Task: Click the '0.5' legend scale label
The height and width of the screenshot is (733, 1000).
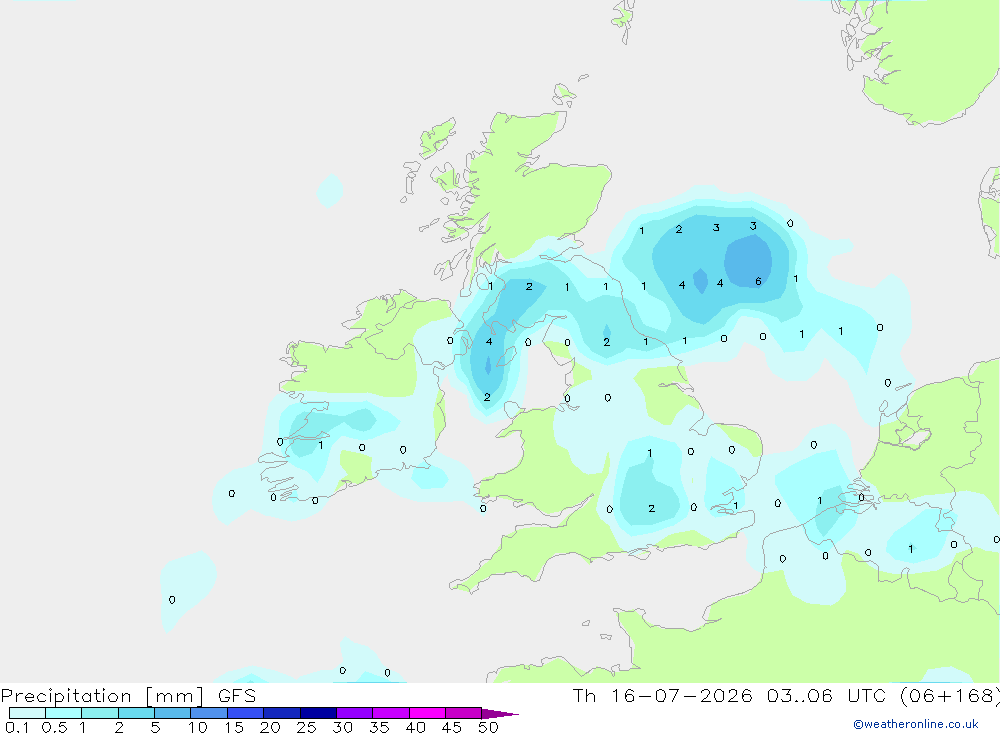Action: click(x=54, y=727)
